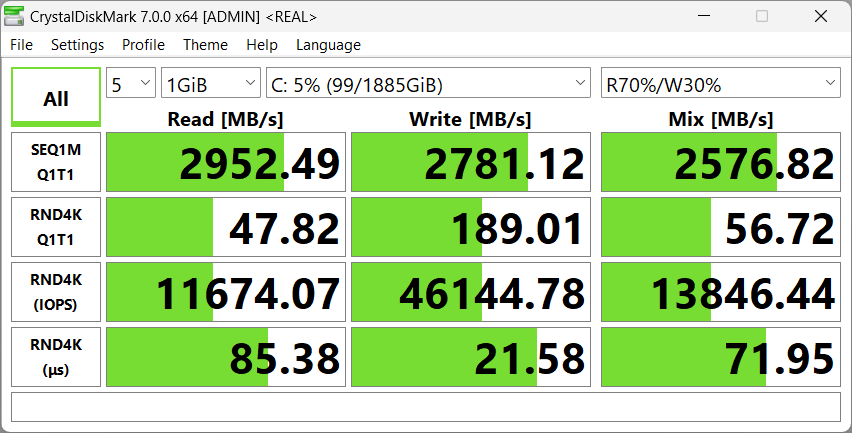The width and height of the screenshot is (852, 433).
Task: Click the Read [MB/s] column header
Action: [x=225, y=119]
